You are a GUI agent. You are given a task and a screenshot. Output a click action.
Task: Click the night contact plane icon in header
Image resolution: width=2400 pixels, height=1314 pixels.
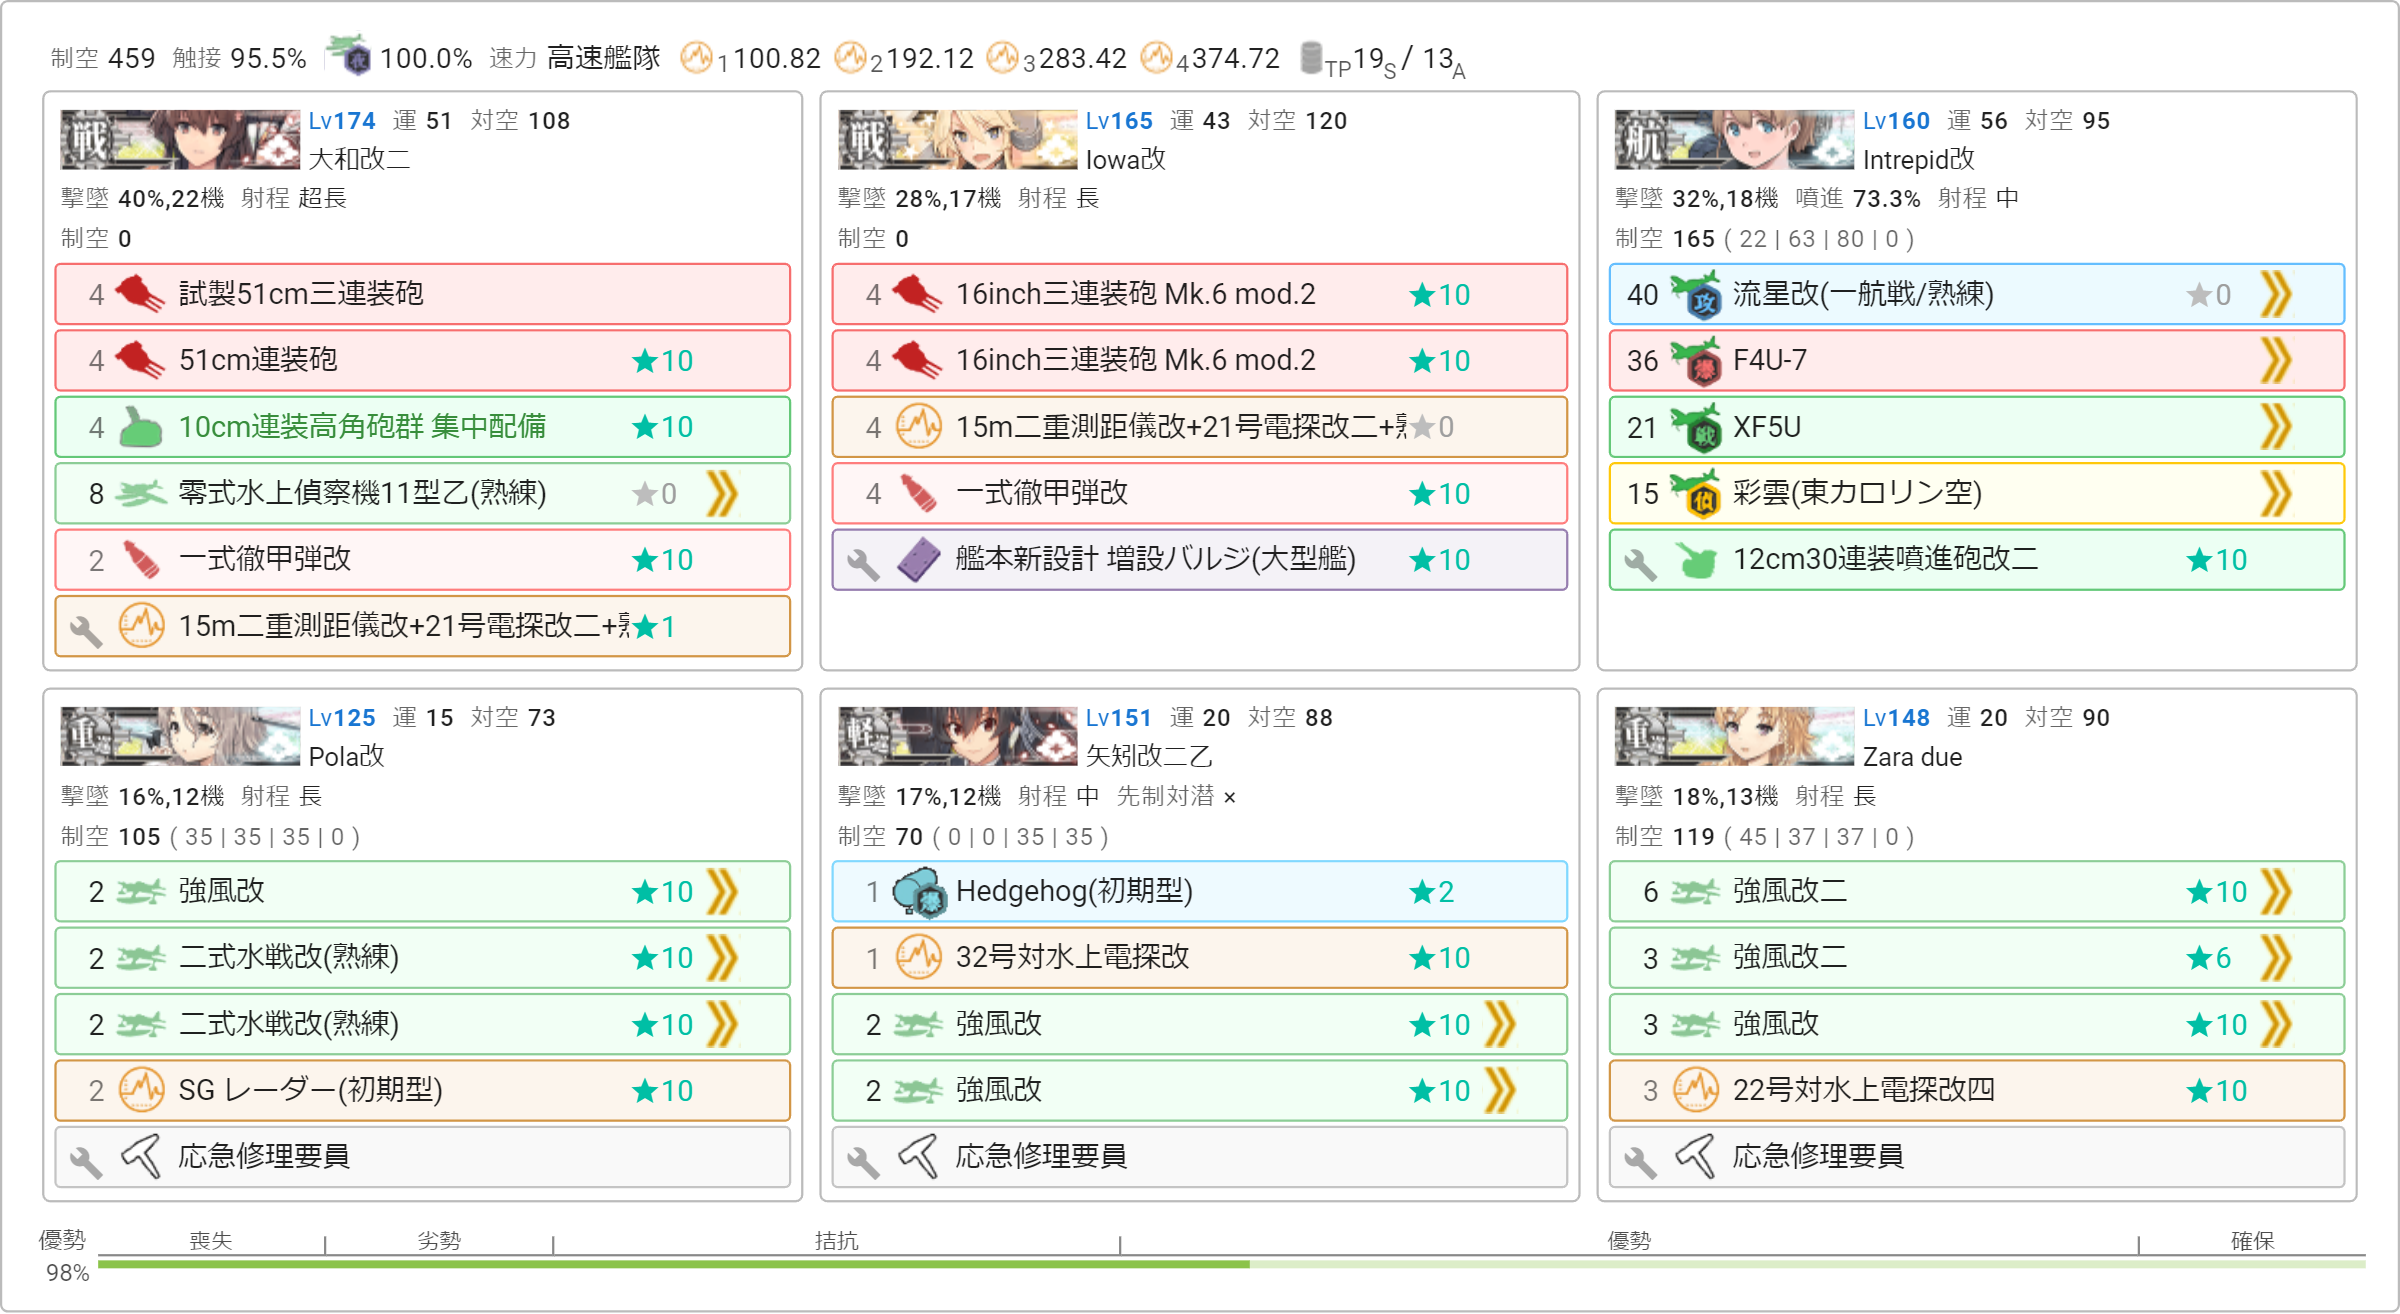[350, 56]
